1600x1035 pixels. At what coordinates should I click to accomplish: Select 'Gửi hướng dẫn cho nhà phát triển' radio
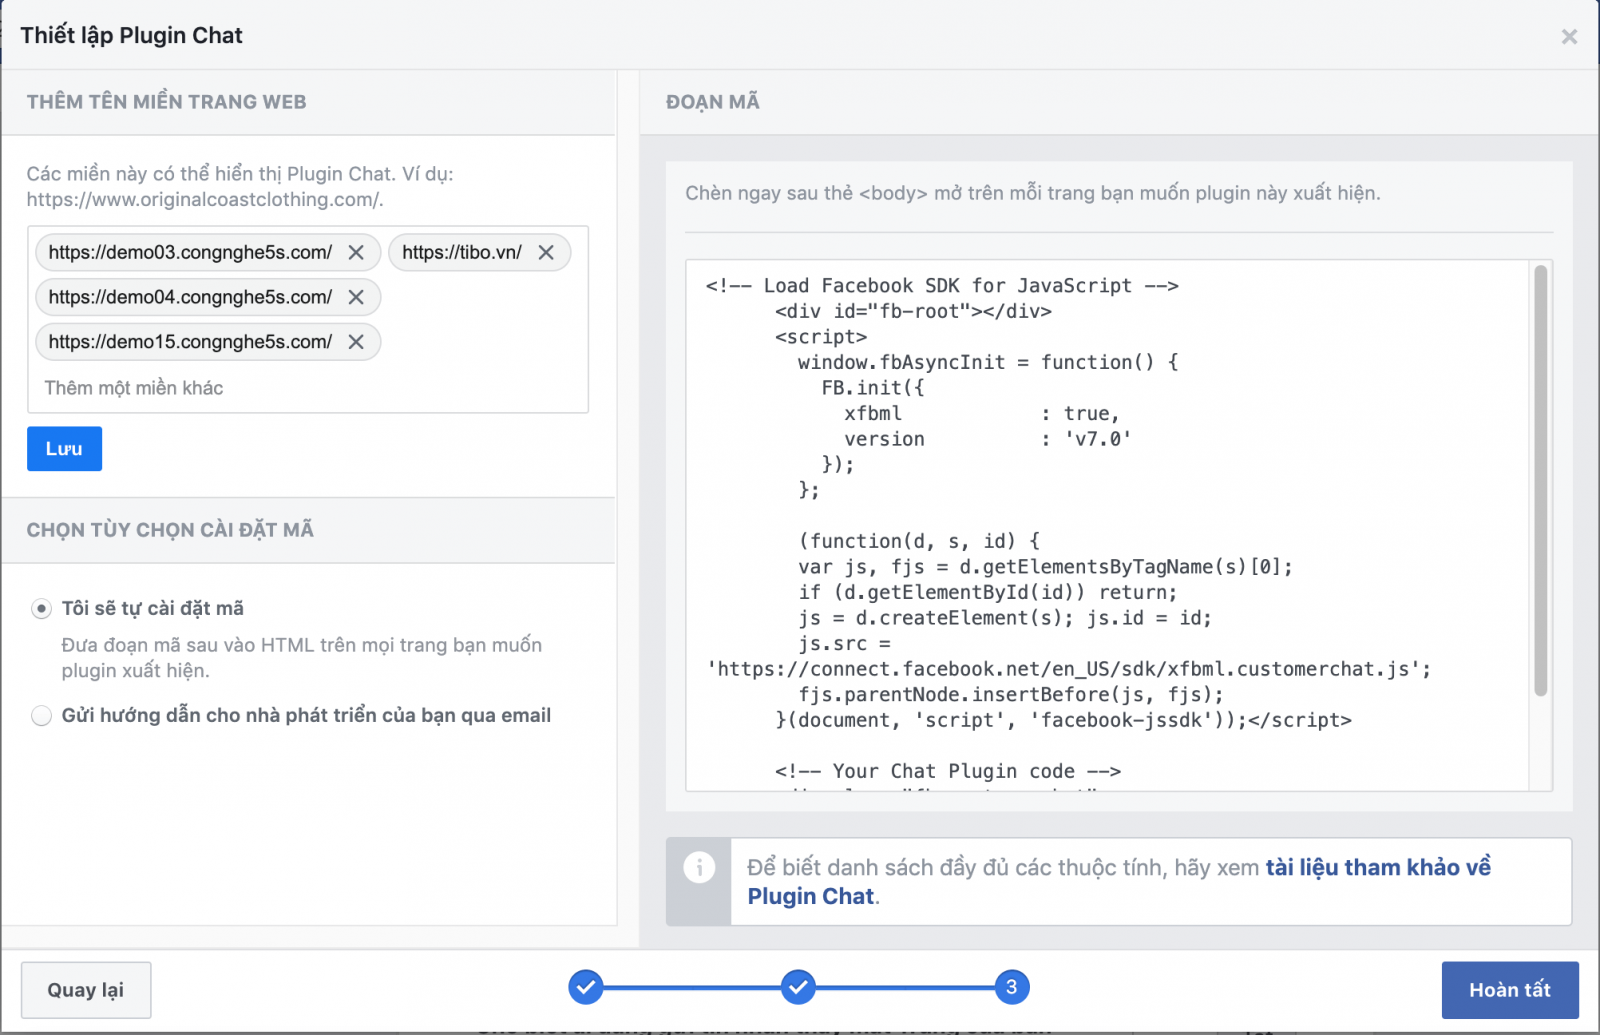click(41, 716)
